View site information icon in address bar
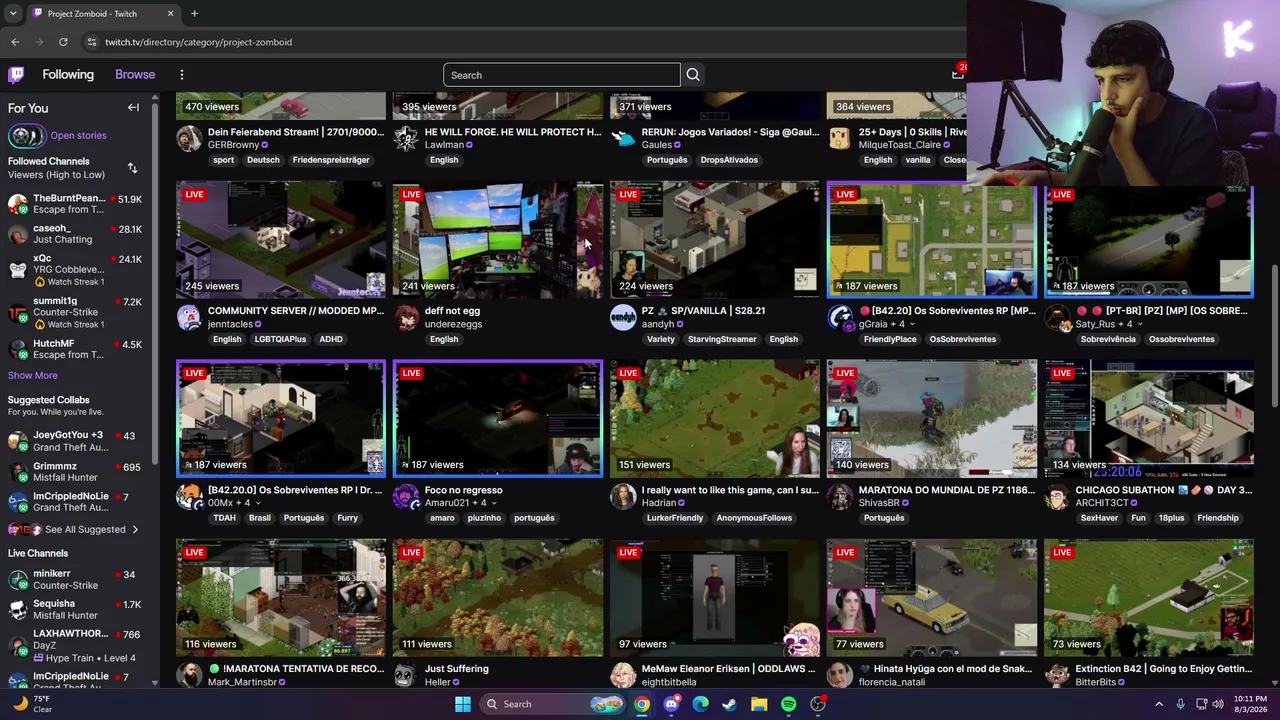This screenshot has height=720, width=1280. (x=91, y=42)
